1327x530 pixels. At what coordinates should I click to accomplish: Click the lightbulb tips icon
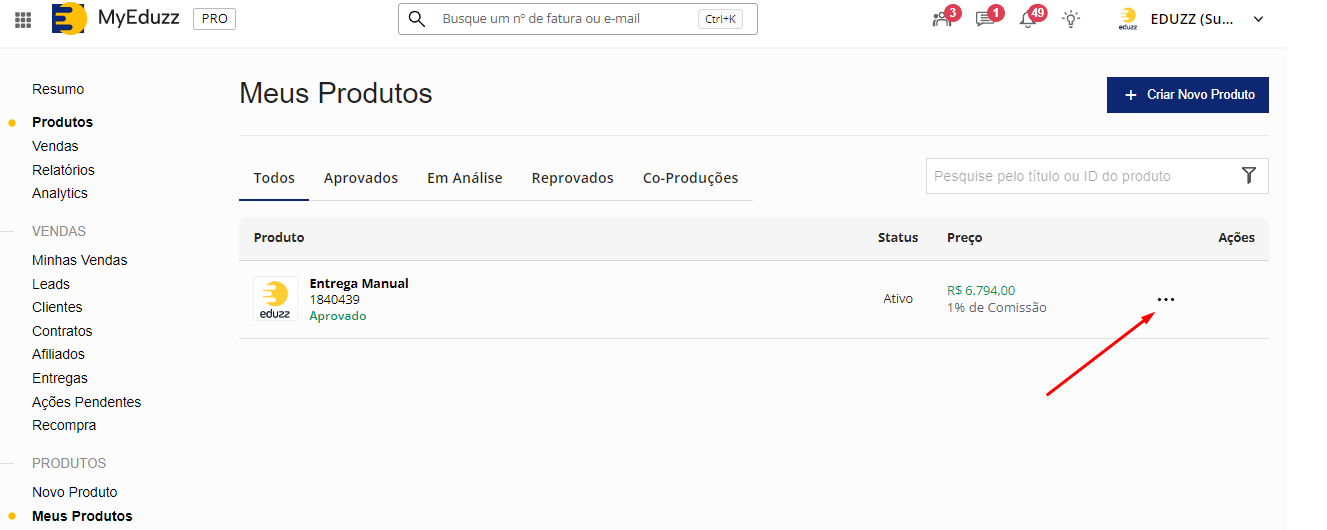1071,19
